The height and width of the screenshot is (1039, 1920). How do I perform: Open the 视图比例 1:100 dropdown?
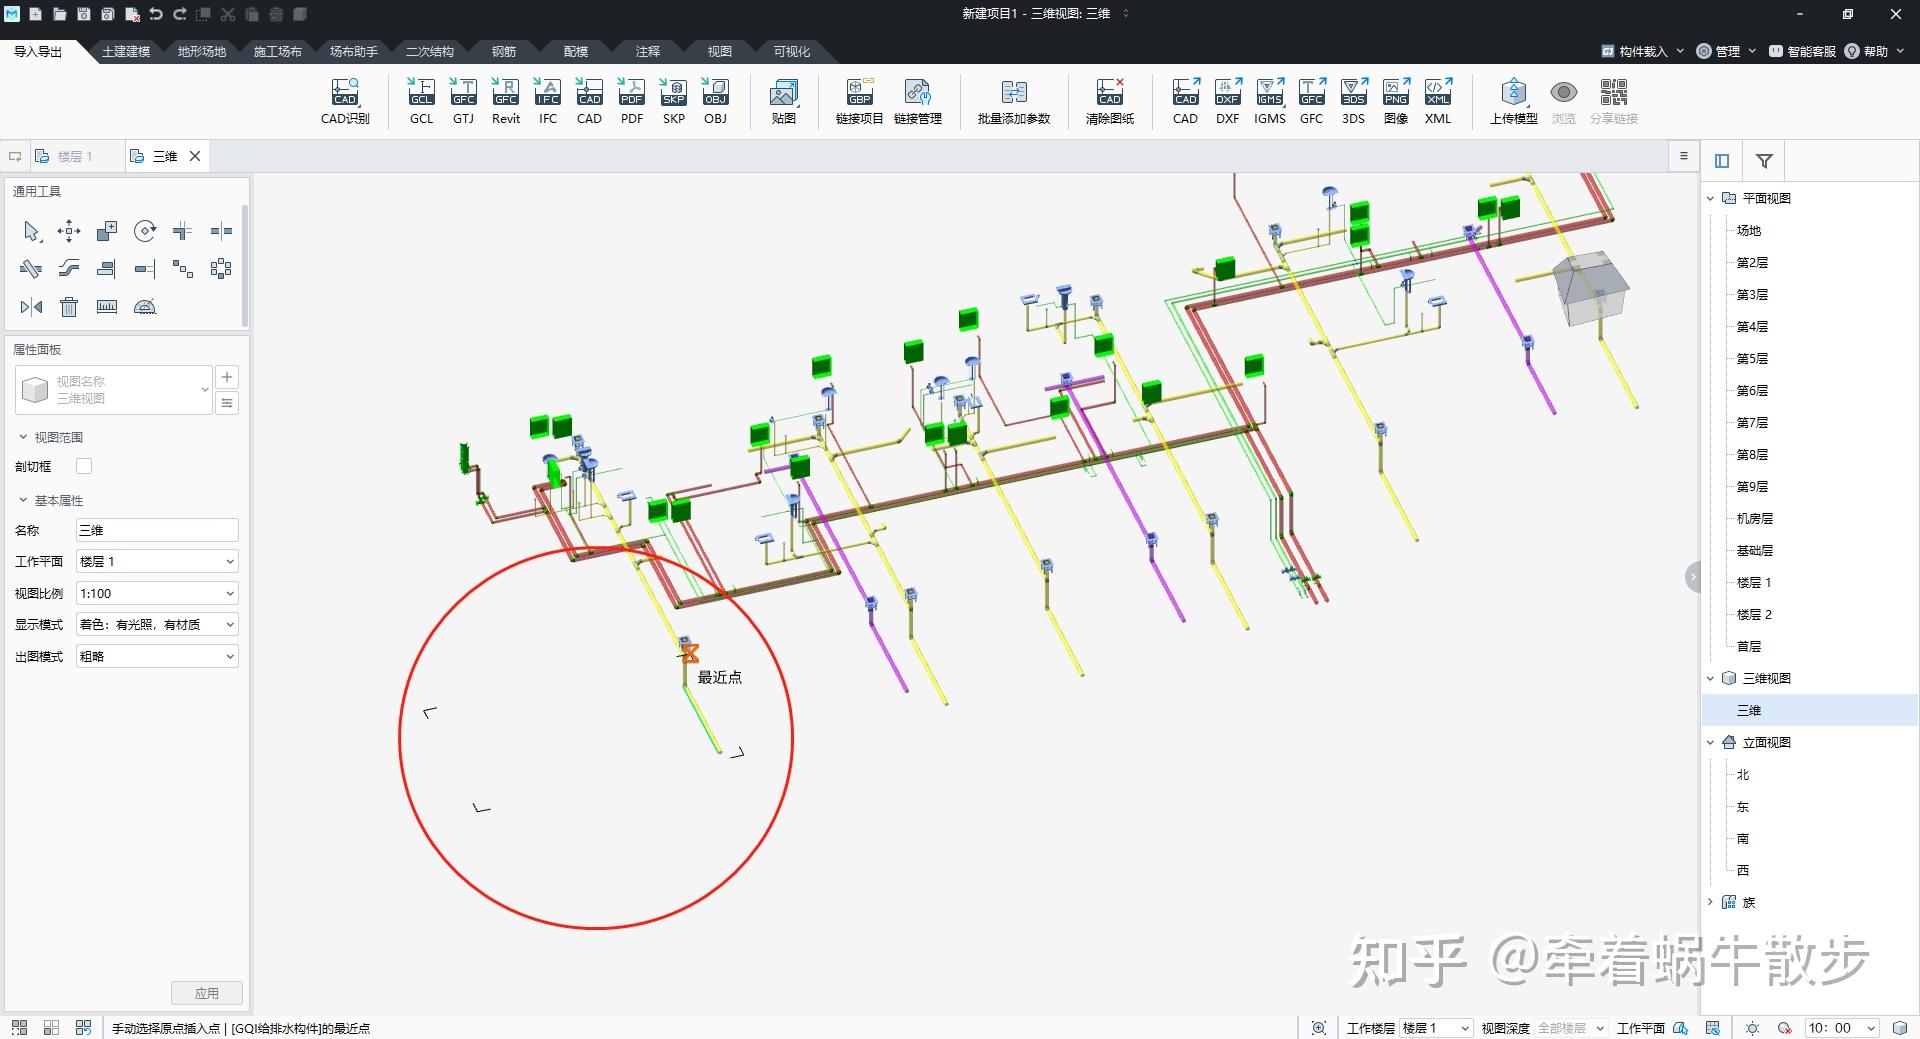[157, 594]
